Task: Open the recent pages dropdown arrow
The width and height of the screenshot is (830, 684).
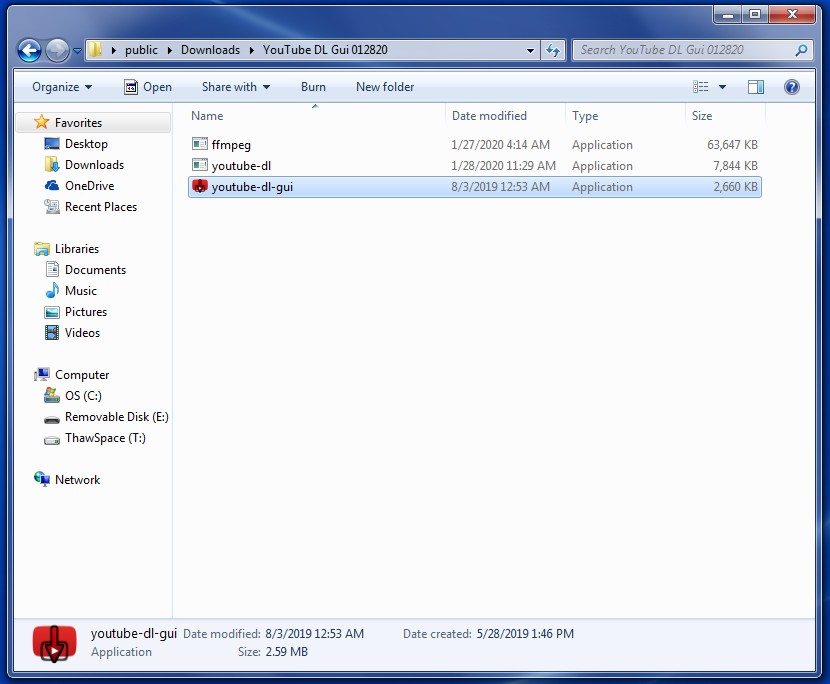Action: pos(77,51)
